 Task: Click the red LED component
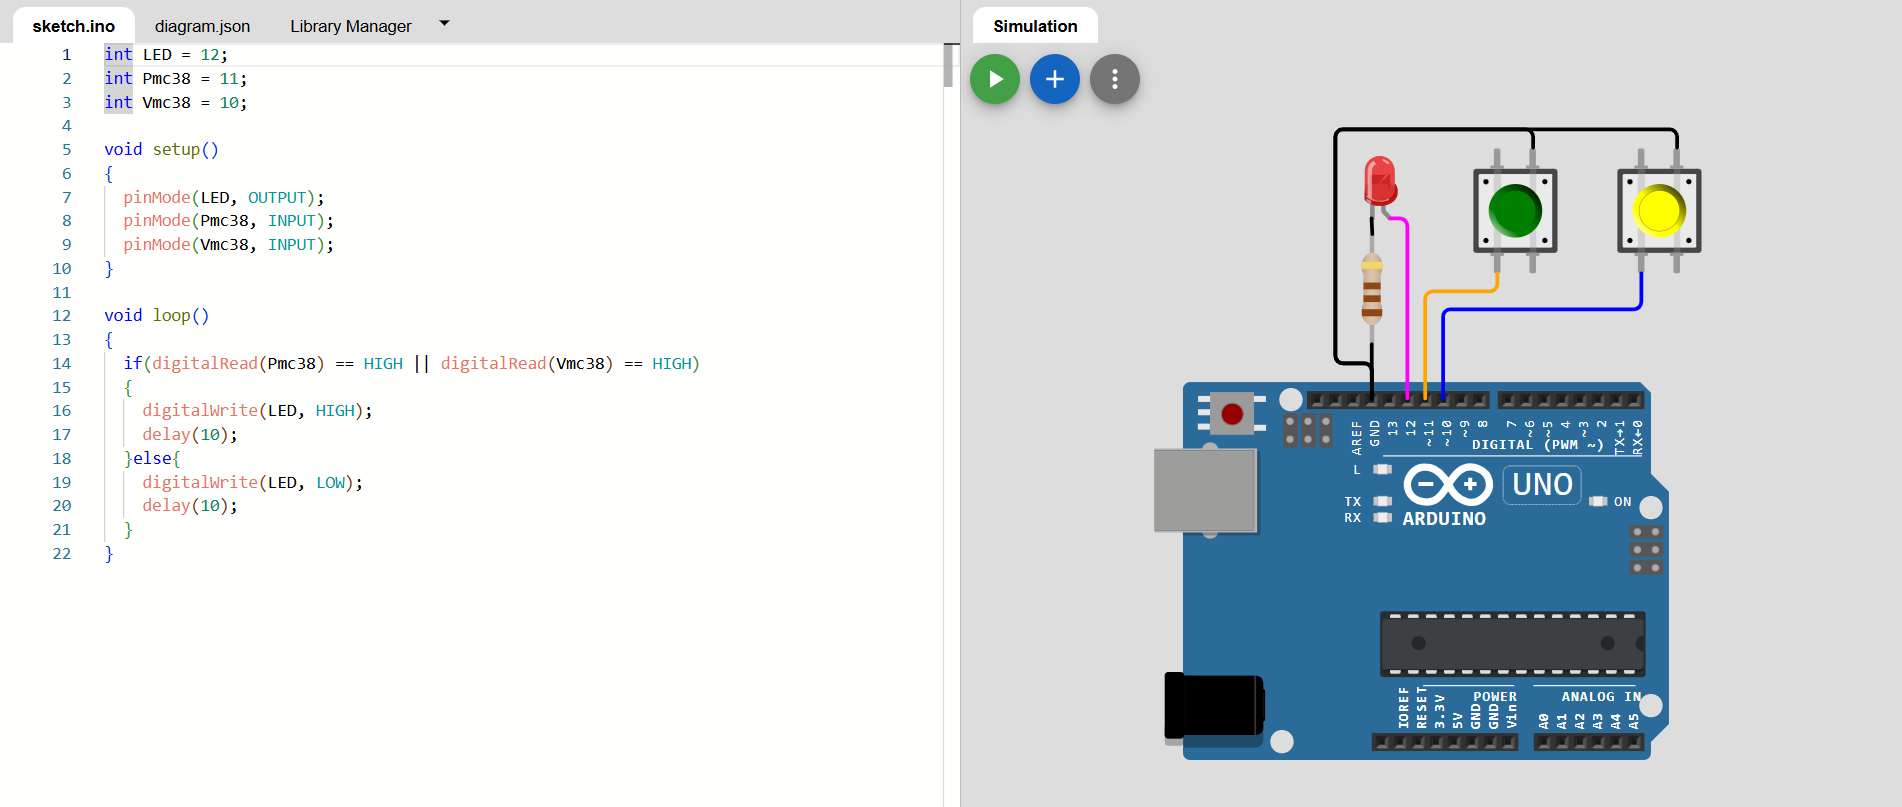(1380, 181)
